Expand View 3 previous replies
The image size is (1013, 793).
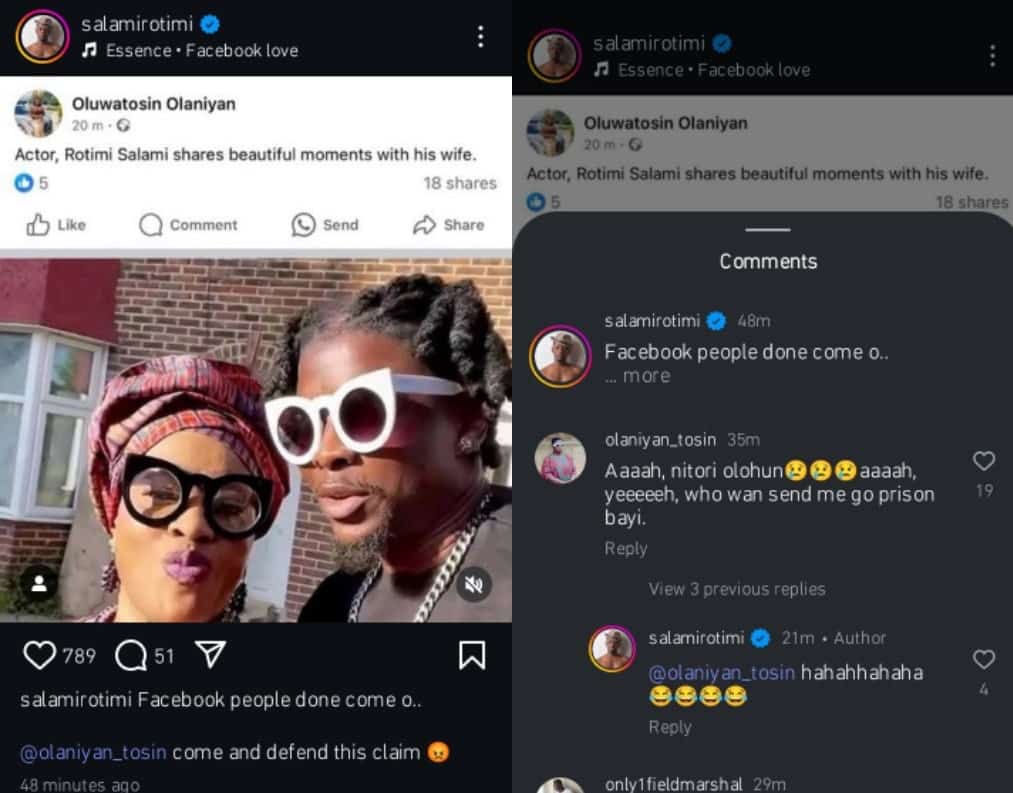coord(737,589)
